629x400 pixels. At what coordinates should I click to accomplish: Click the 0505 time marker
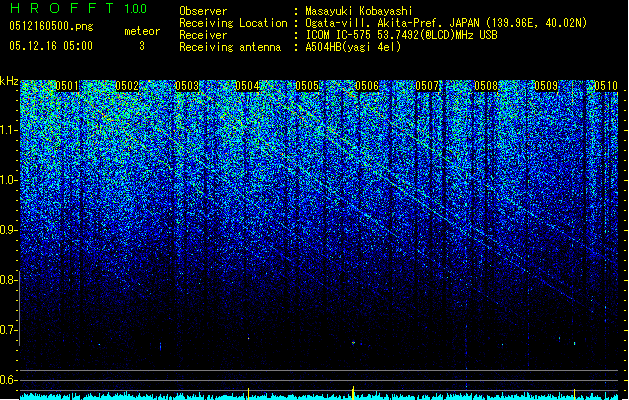point(307,86)
